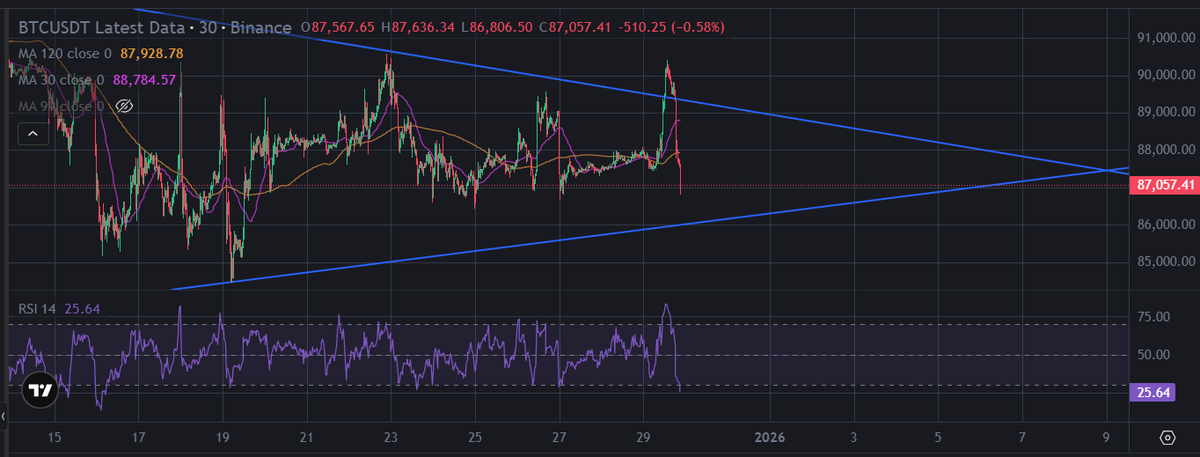Click the current price label 87,057.41
The width and height of the screenshot is (1200, 457).
(x=1163, y=185)
